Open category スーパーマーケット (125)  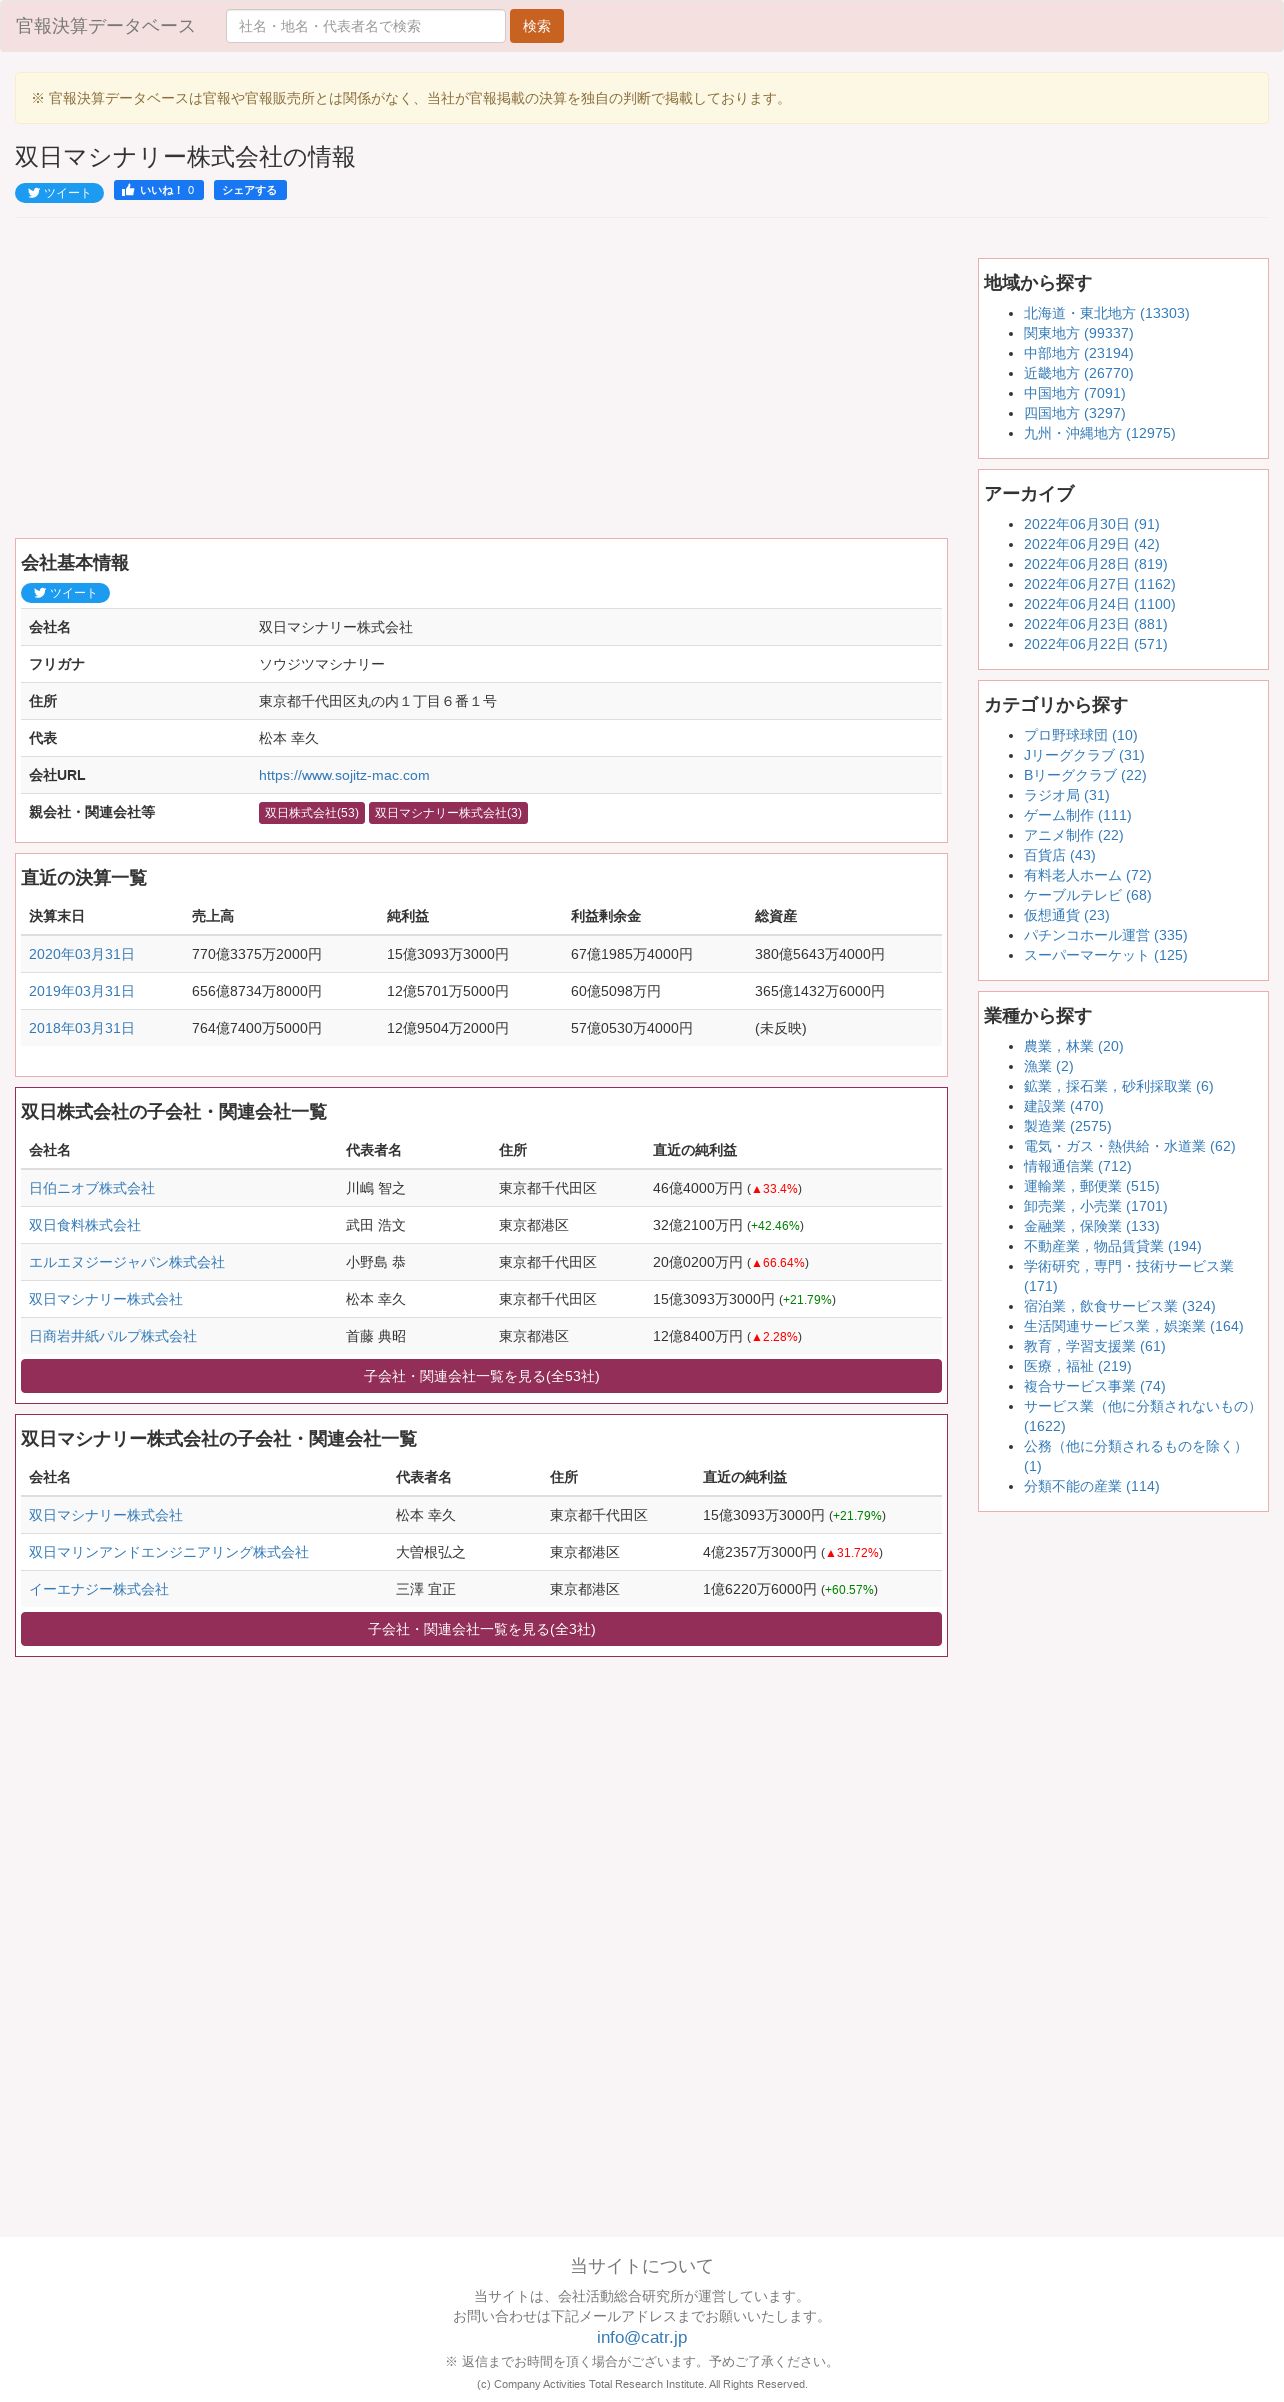[x=1106, y=955]
